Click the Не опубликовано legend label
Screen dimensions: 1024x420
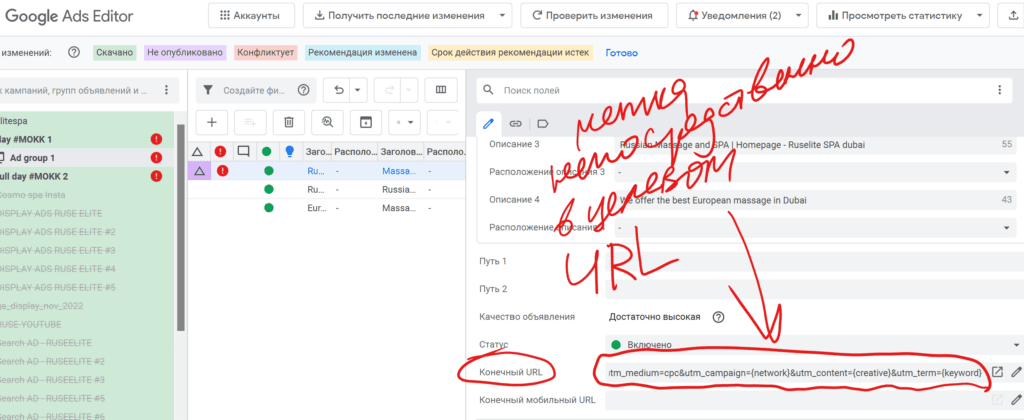click(x=185, y=53)
